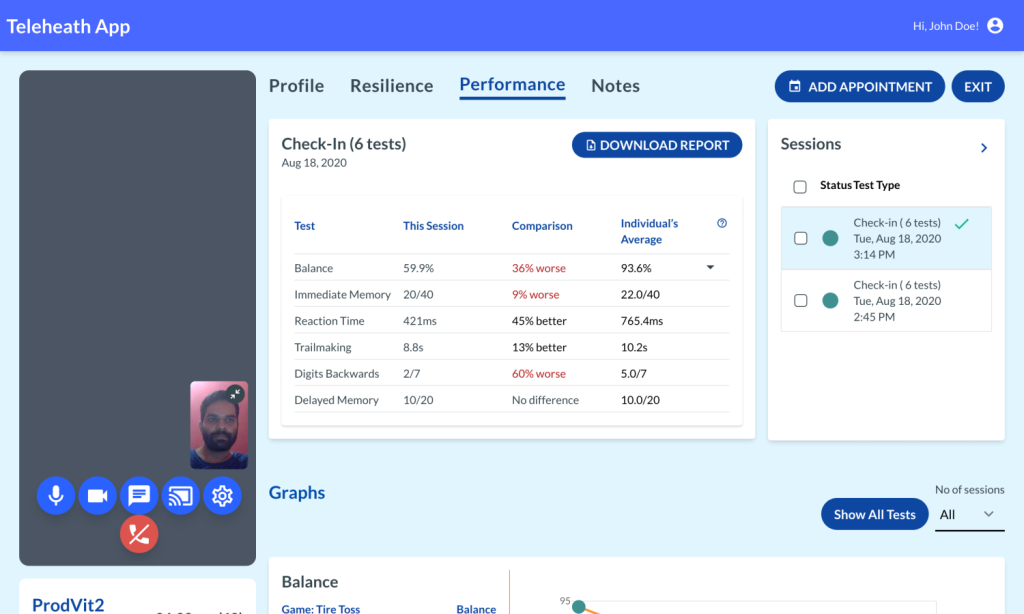1024x614 pixels.
Task: Click the user account avatar icon
Action: (995, 26)
